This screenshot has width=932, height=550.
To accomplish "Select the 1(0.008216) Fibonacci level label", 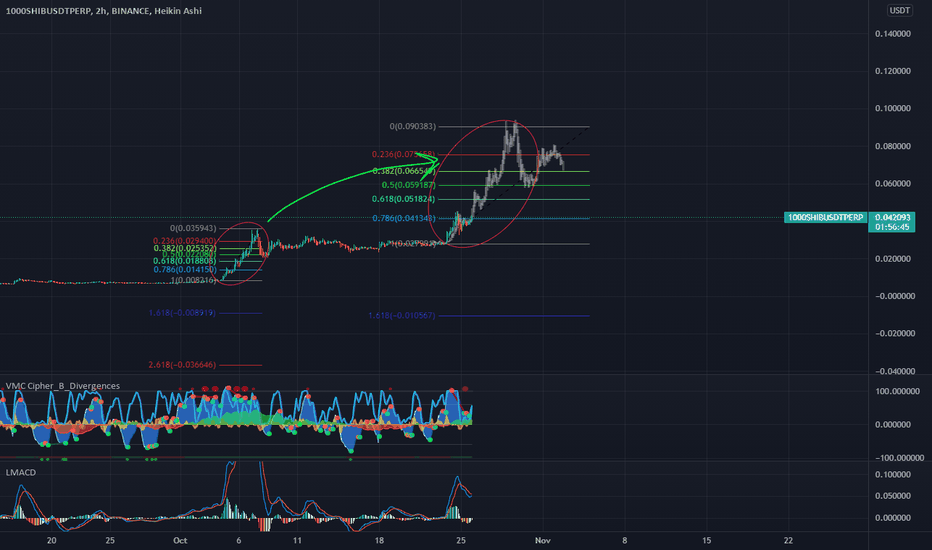I will click(x=193, y=280).
